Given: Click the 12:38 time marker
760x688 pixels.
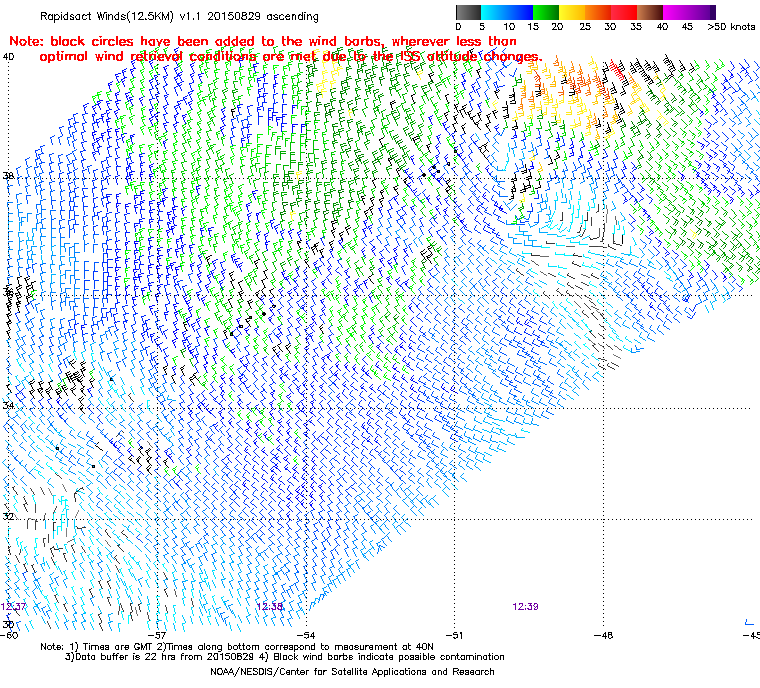Looking at the screenshot, I should [270, 607].
